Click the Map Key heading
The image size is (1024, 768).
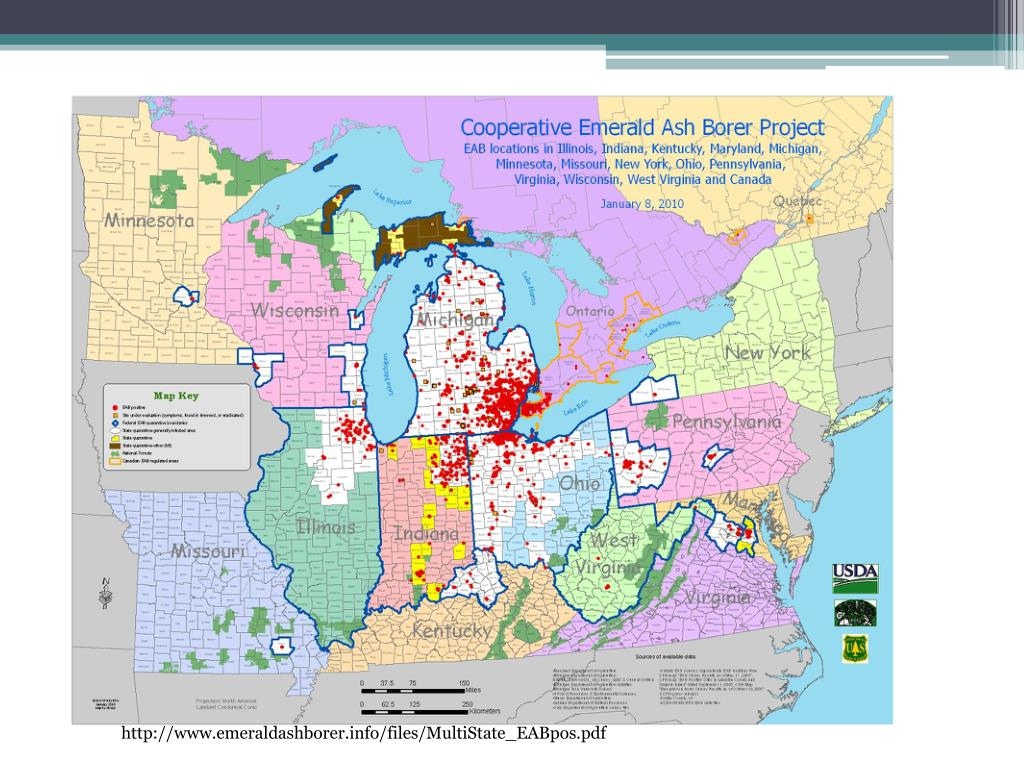pos(175,396)
